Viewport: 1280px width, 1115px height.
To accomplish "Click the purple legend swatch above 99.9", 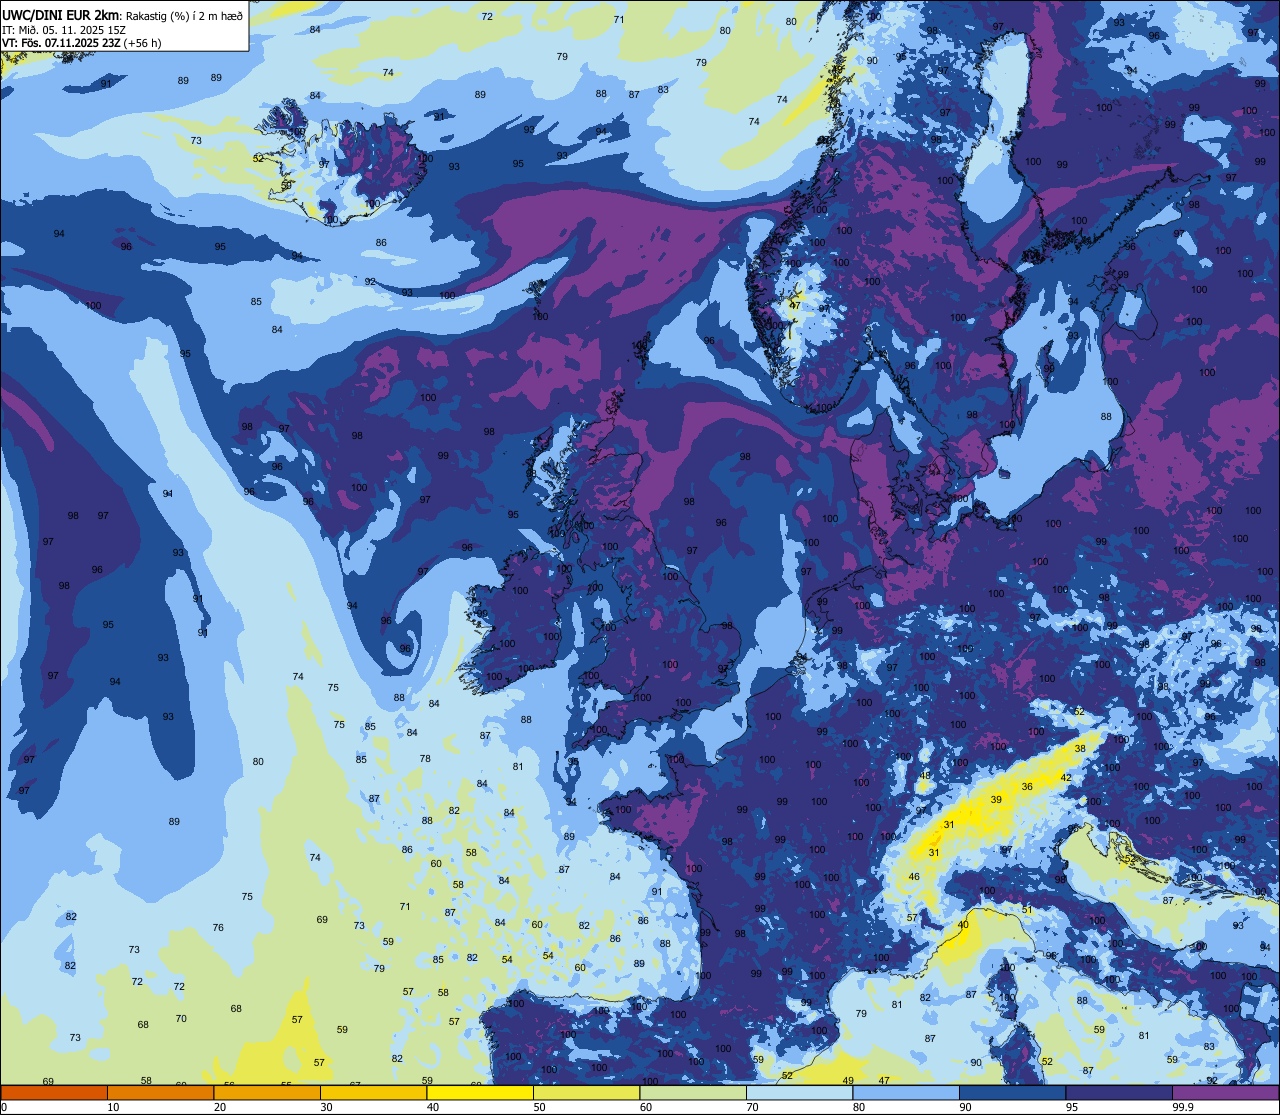I will (1225, 1092).
